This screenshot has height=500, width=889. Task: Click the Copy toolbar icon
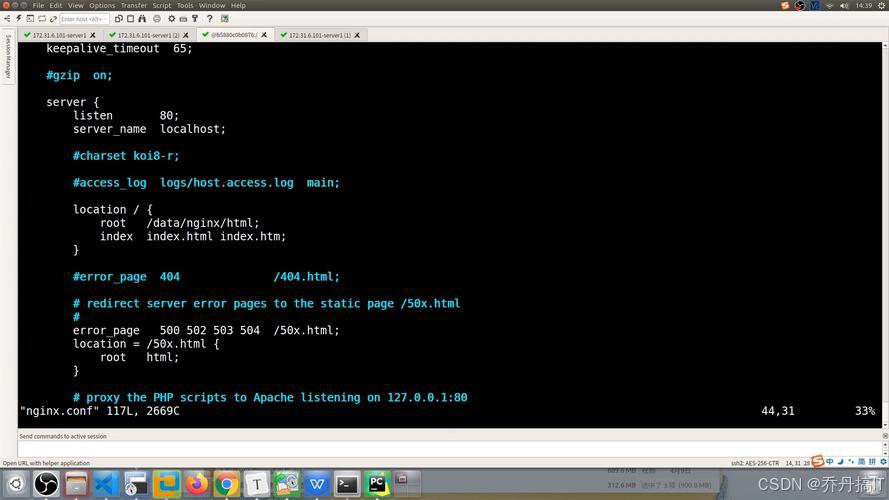click(118, 19)
